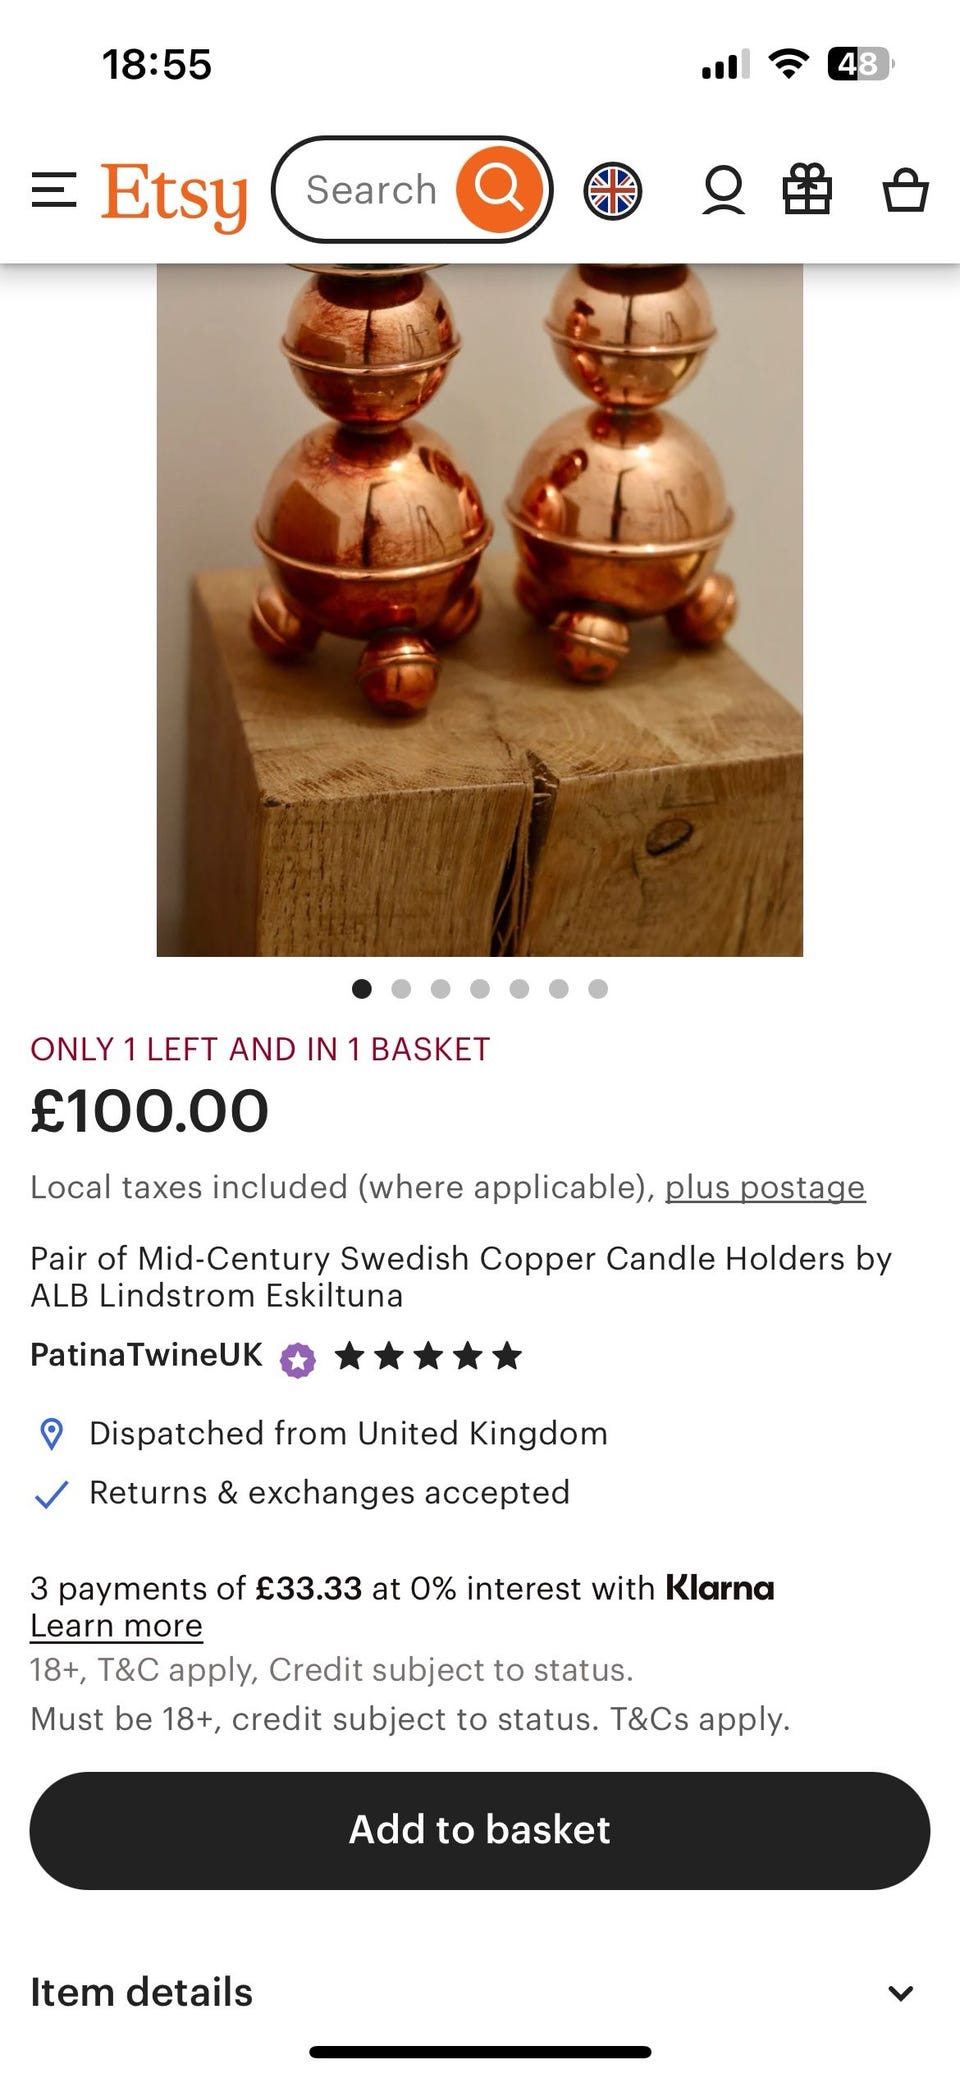
Task: Tap the purple Star Seller badge
Action: [297, 1360]
